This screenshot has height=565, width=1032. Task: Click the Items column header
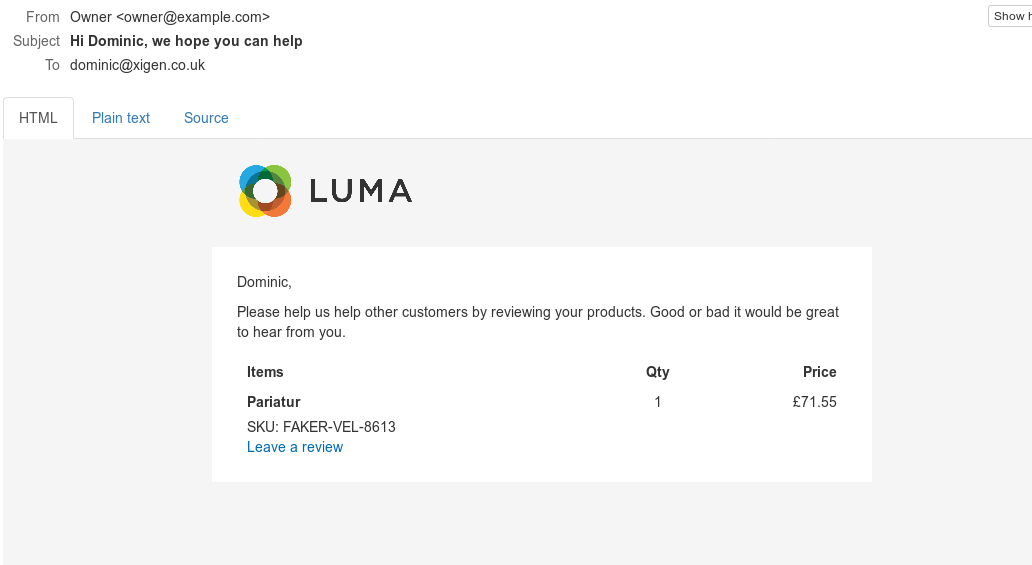click(265, 372)
